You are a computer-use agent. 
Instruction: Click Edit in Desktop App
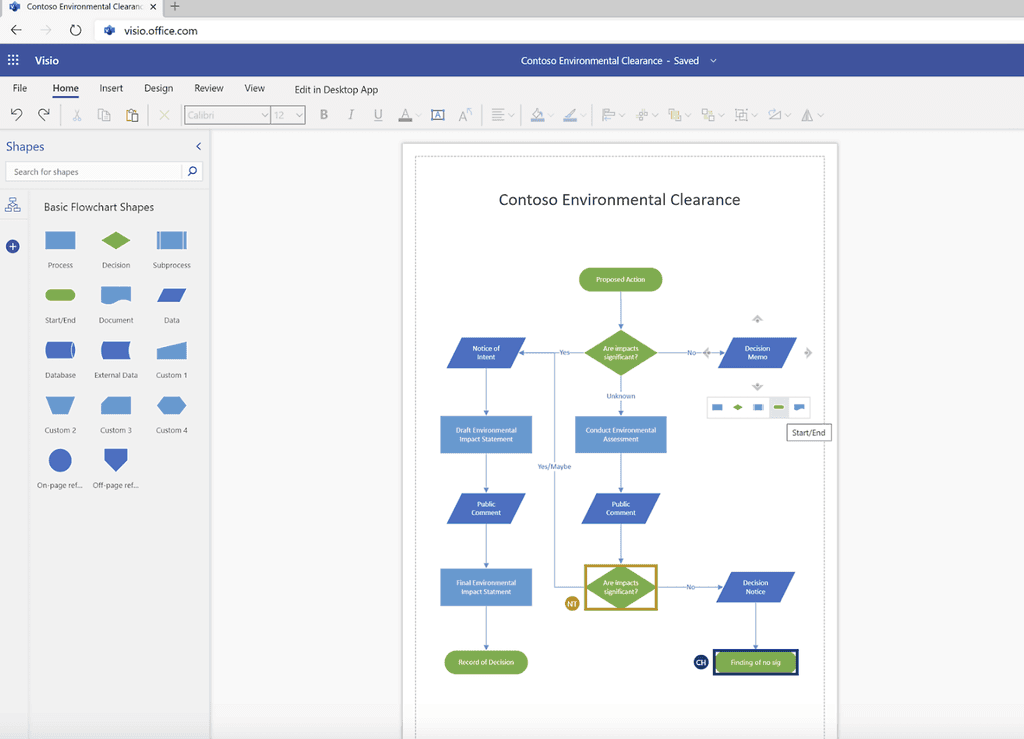336,89
